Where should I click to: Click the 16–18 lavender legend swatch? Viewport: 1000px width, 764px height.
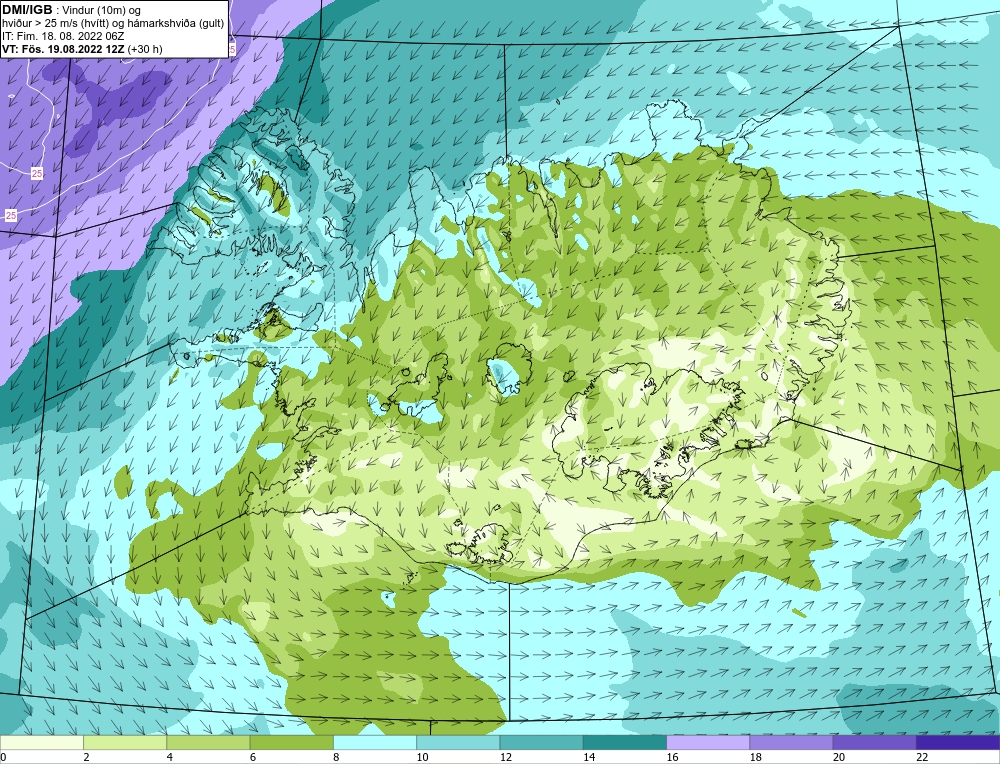(x=708, y=743)
